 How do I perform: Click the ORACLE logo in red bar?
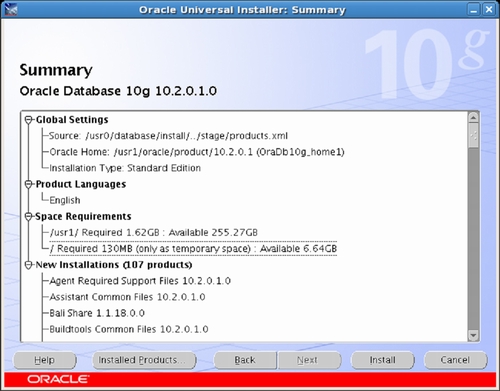click(x=58, y=379)
